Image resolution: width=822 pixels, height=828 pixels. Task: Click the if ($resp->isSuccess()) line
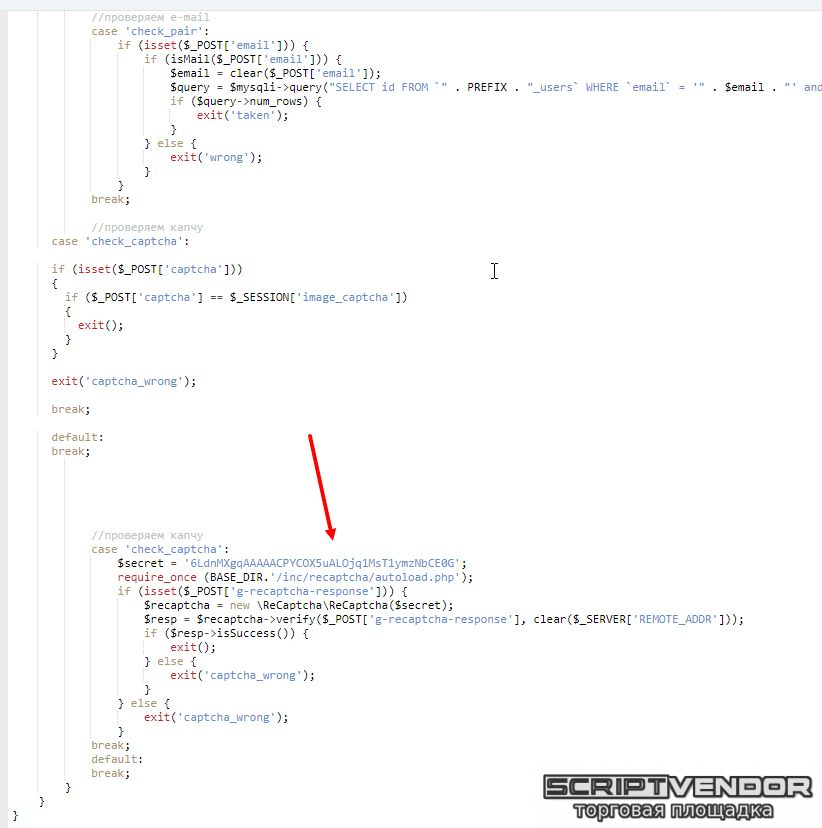click(x=226, y=633)
